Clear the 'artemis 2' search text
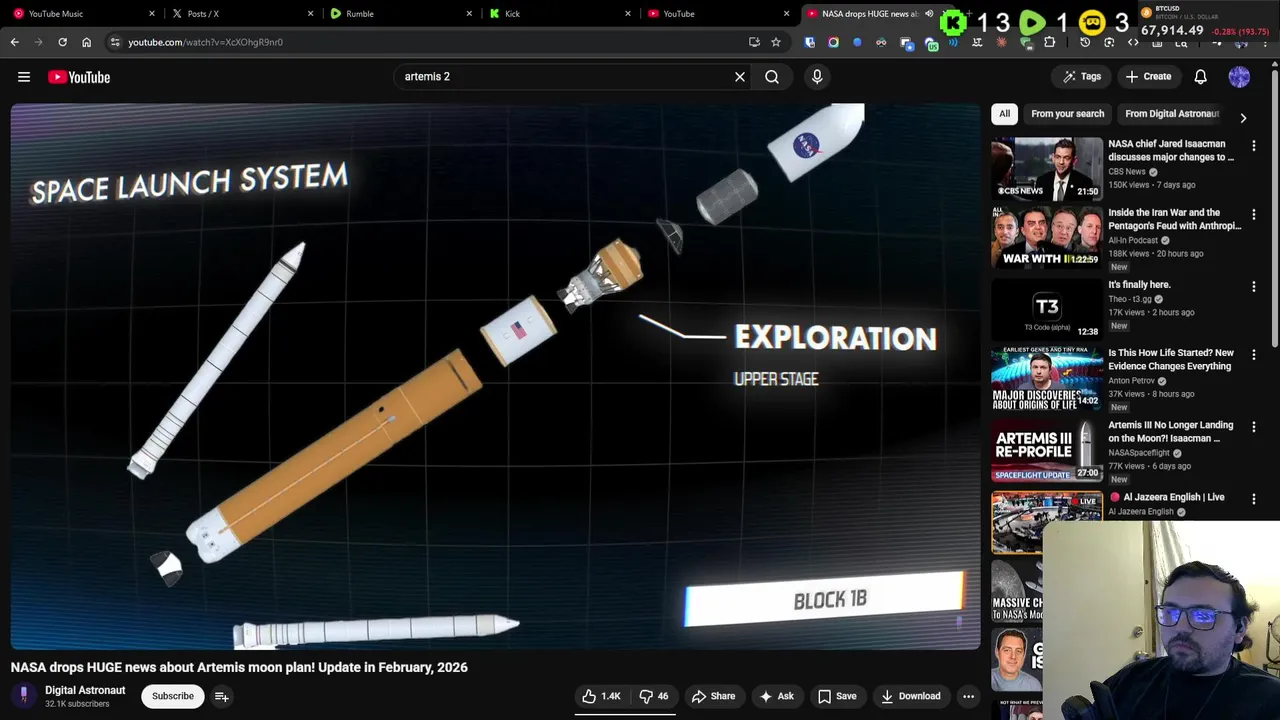This screenshot has height=720, width=1280. (x=740, y=77)
